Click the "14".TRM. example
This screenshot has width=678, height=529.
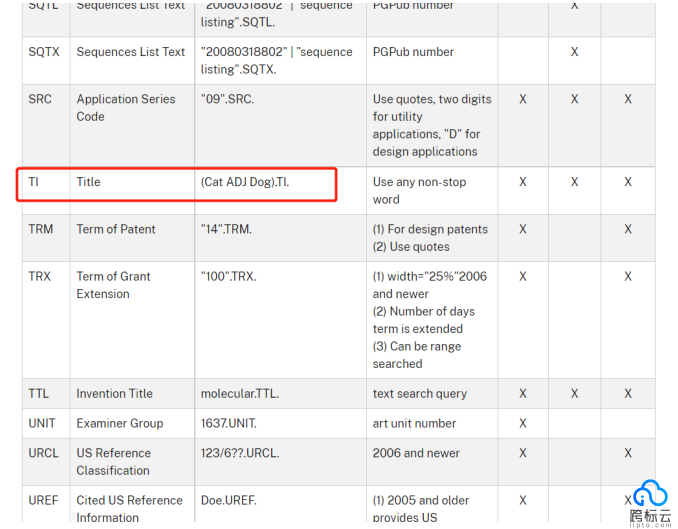click(x=226, y=229)
